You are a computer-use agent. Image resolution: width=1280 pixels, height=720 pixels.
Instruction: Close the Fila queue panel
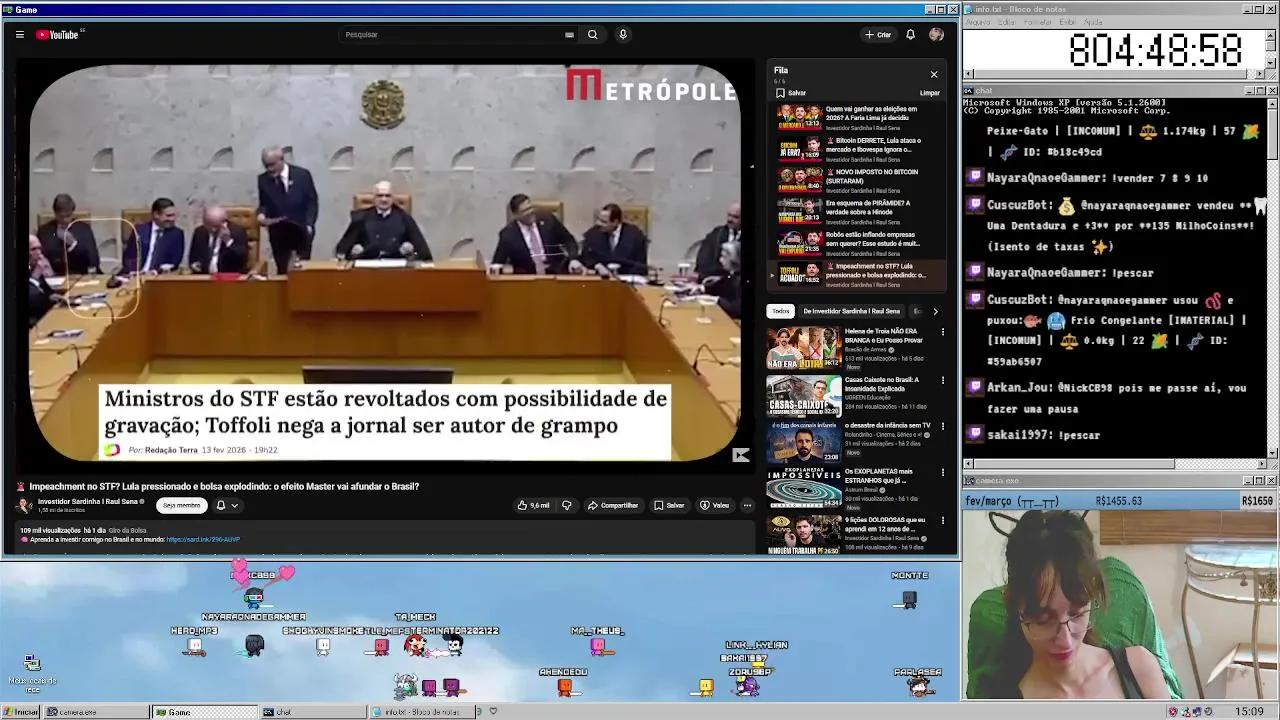[x=934, y=74]
